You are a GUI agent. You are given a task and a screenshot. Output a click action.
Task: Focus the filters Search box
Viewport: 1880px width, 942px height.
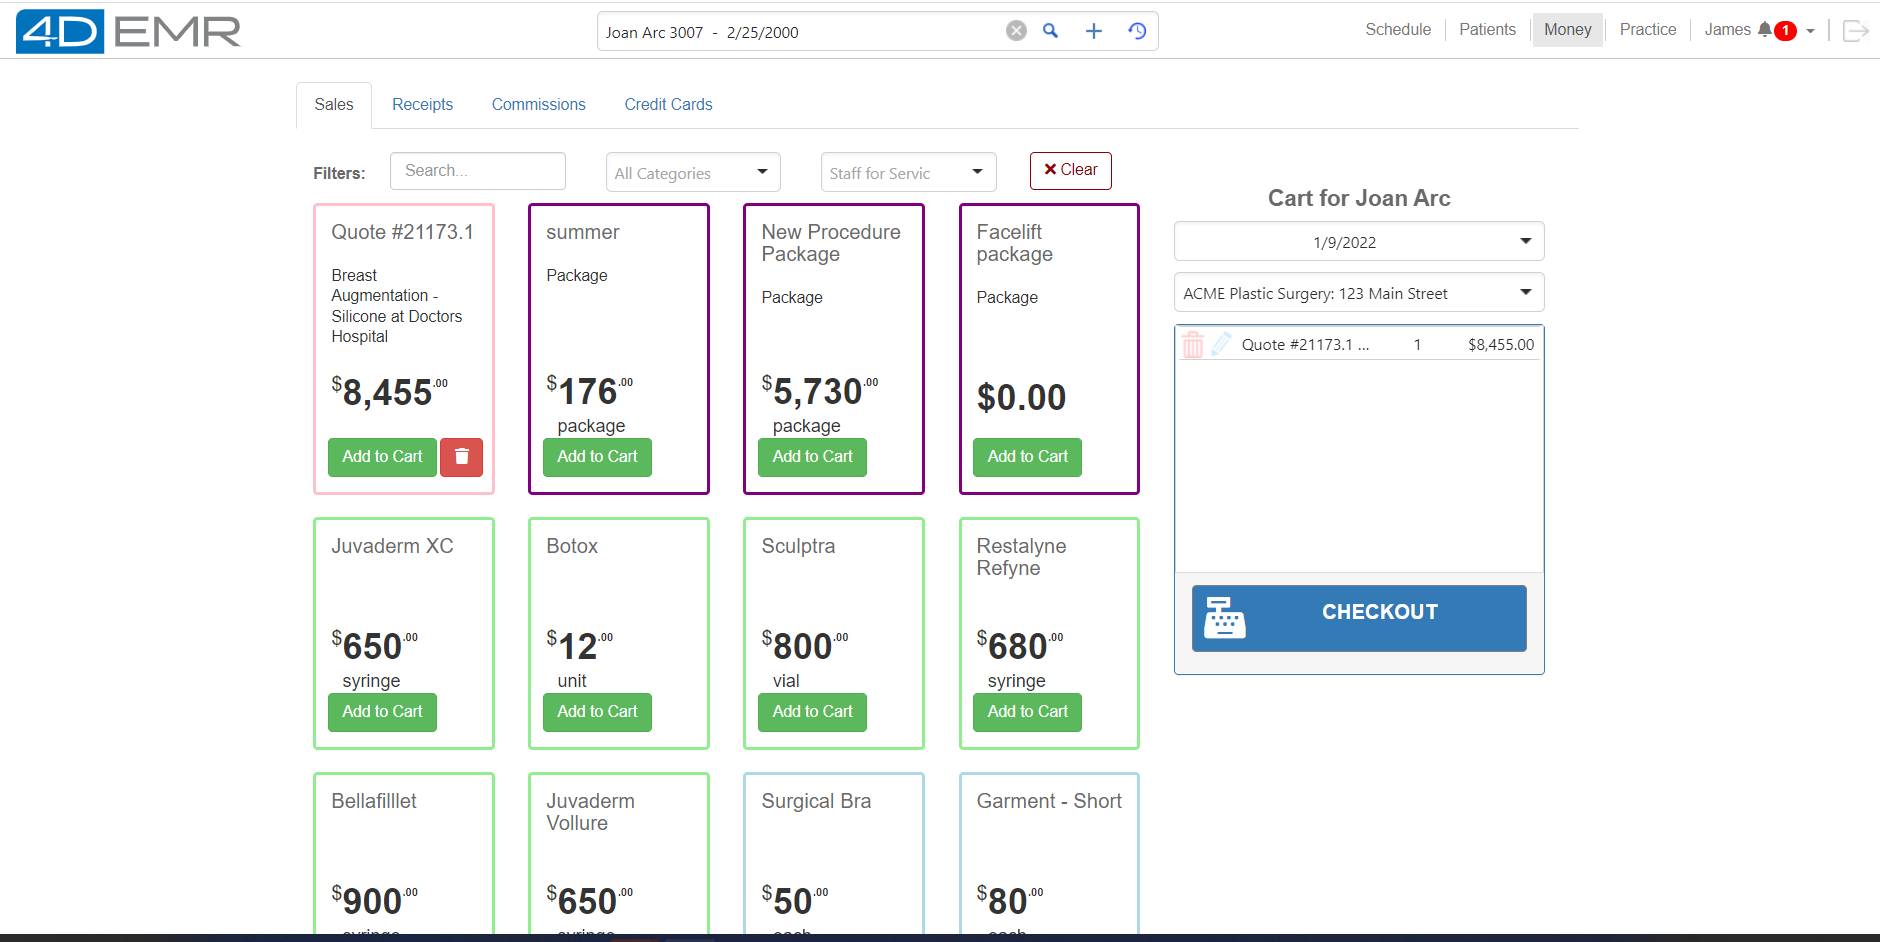click(x=478, y=171)
